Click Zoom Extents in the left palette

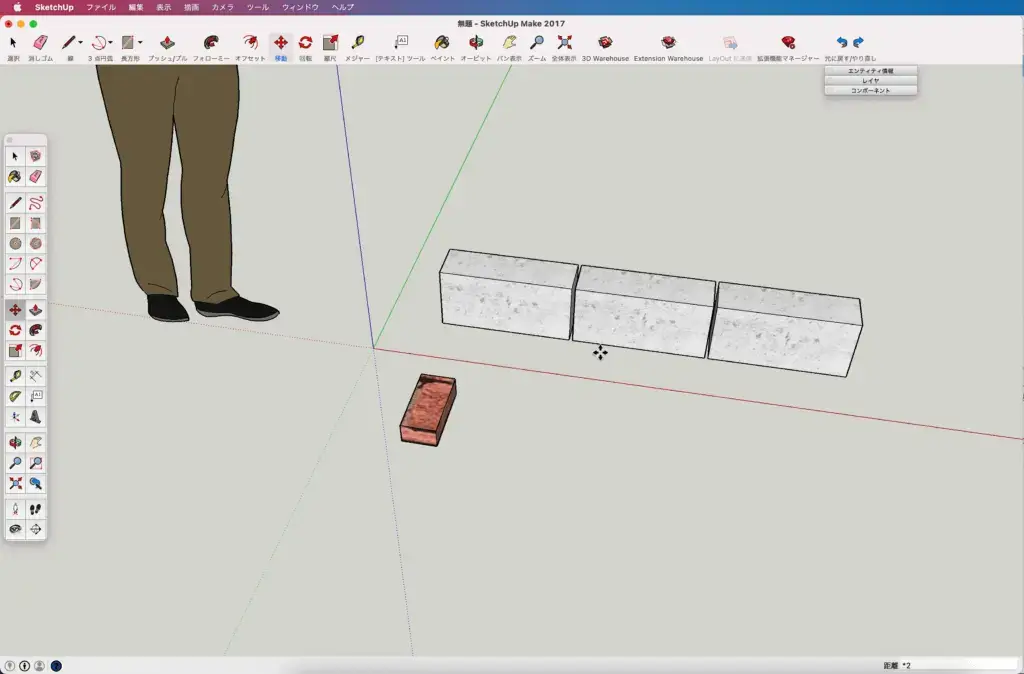coord(15,483)
